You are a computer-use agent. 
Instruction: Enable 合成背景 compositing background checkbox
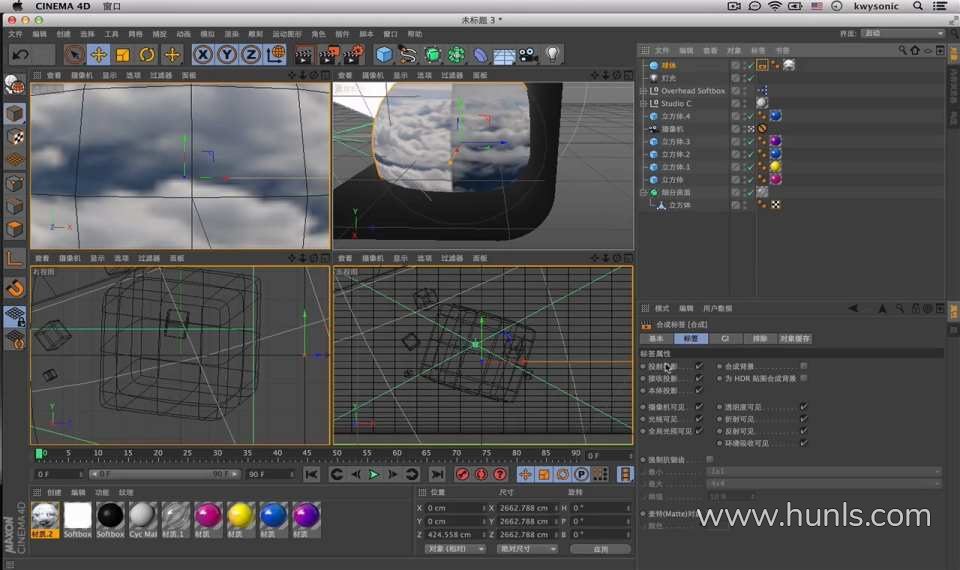tap(804, 366)
